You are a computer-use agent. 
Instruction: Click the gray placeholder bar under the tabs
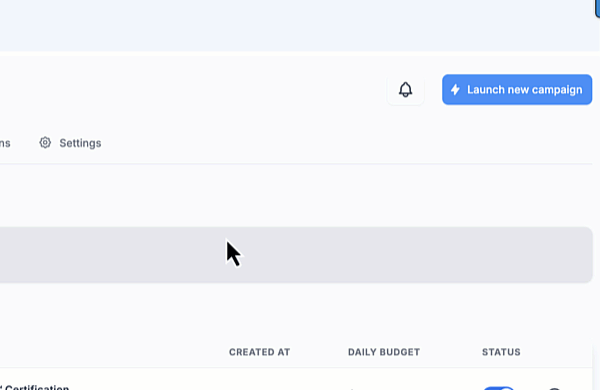tap(296, 255)
